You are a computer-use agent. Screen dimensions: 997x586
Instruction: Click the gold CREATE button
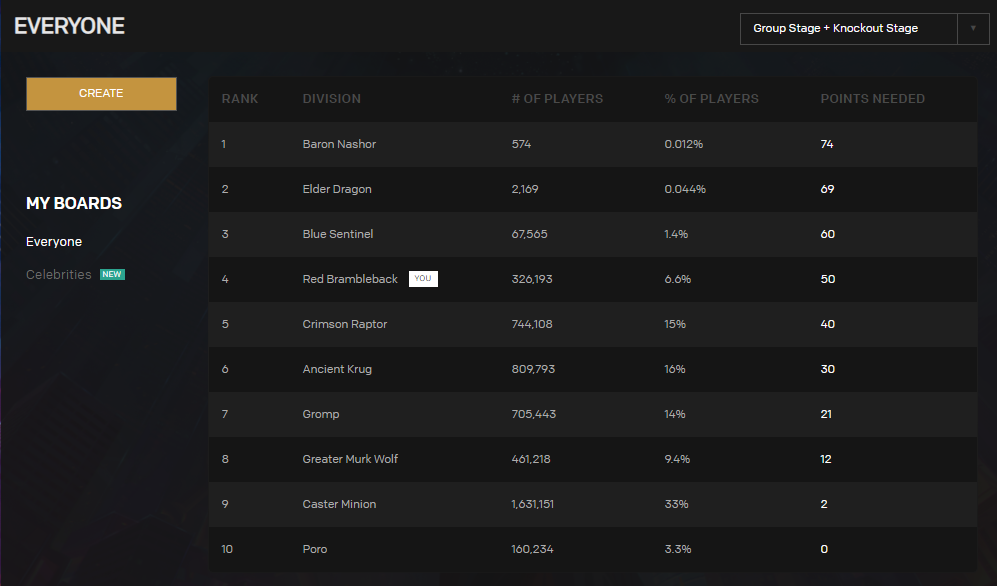tap(101, 93)
